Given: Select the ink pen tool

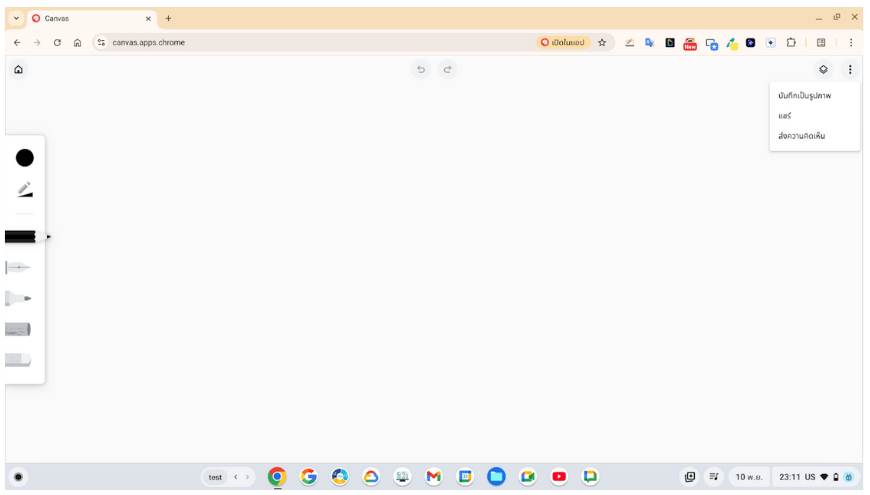Looking at the screenshot, I should (17, 268).
